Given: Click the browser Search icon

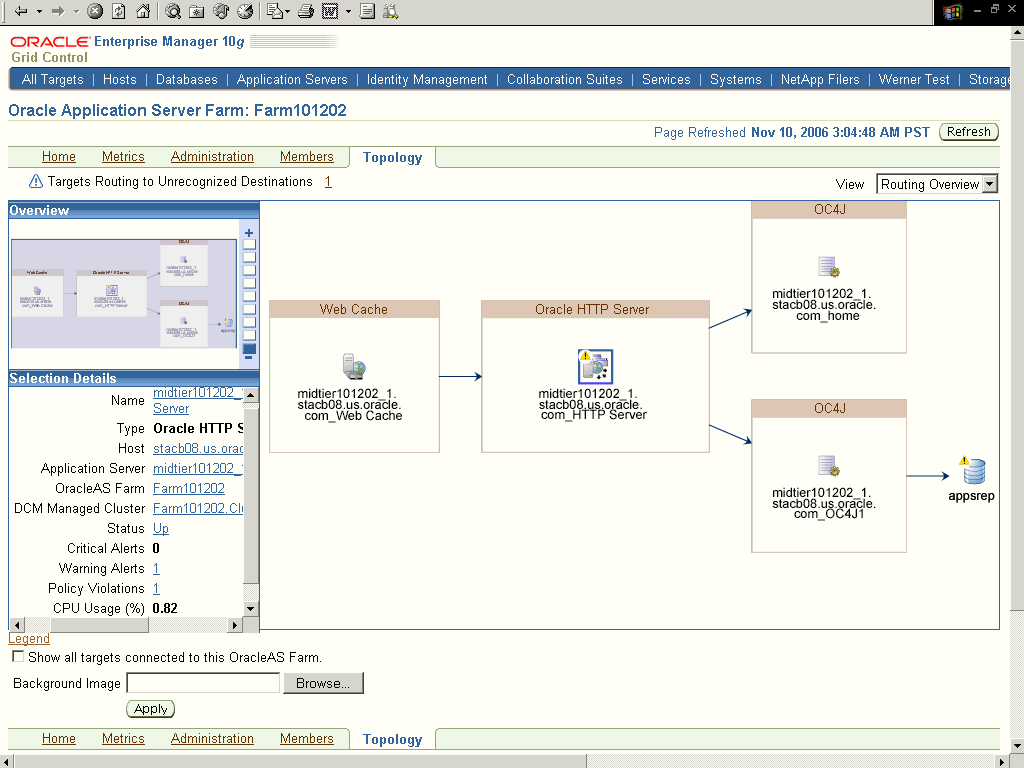Looking at the screenshot, I should tap(174, 12).
